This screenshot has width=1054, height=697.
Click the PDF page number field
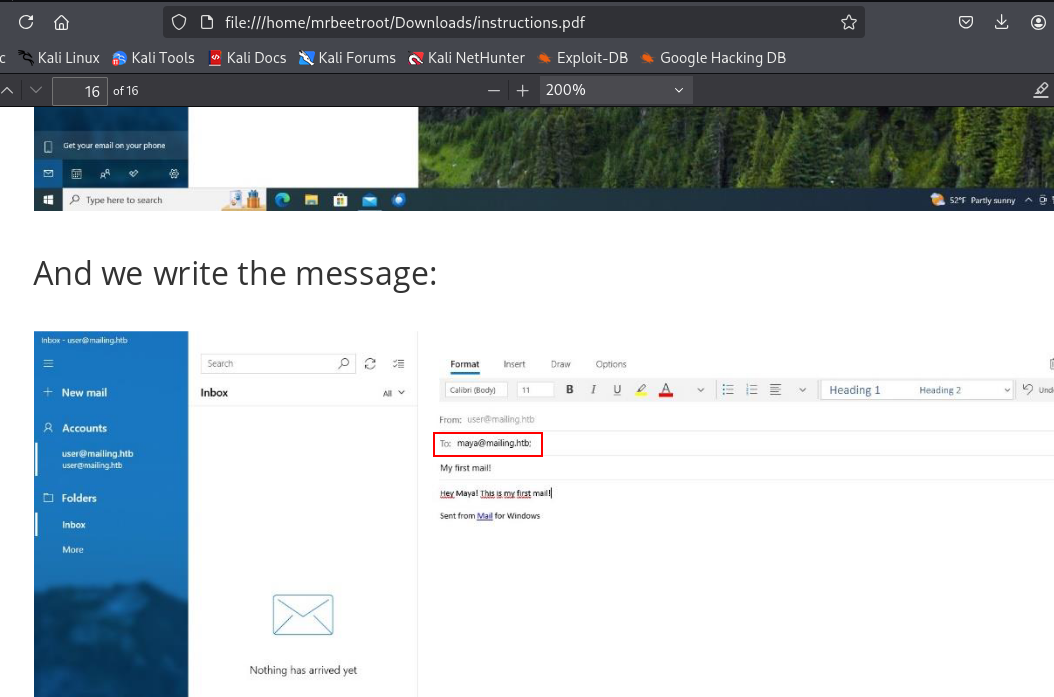[80, 91]
